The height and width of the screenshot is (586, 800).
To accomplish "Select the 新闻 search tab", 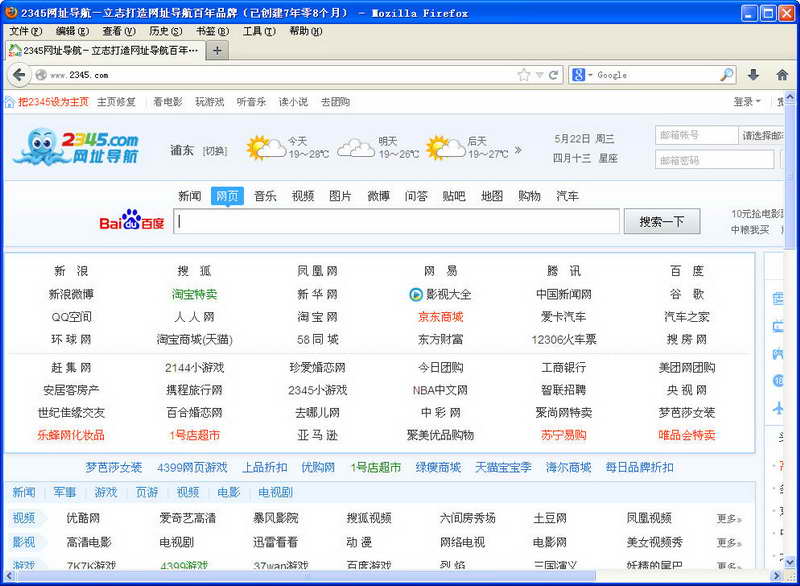I will coord(190,196).
